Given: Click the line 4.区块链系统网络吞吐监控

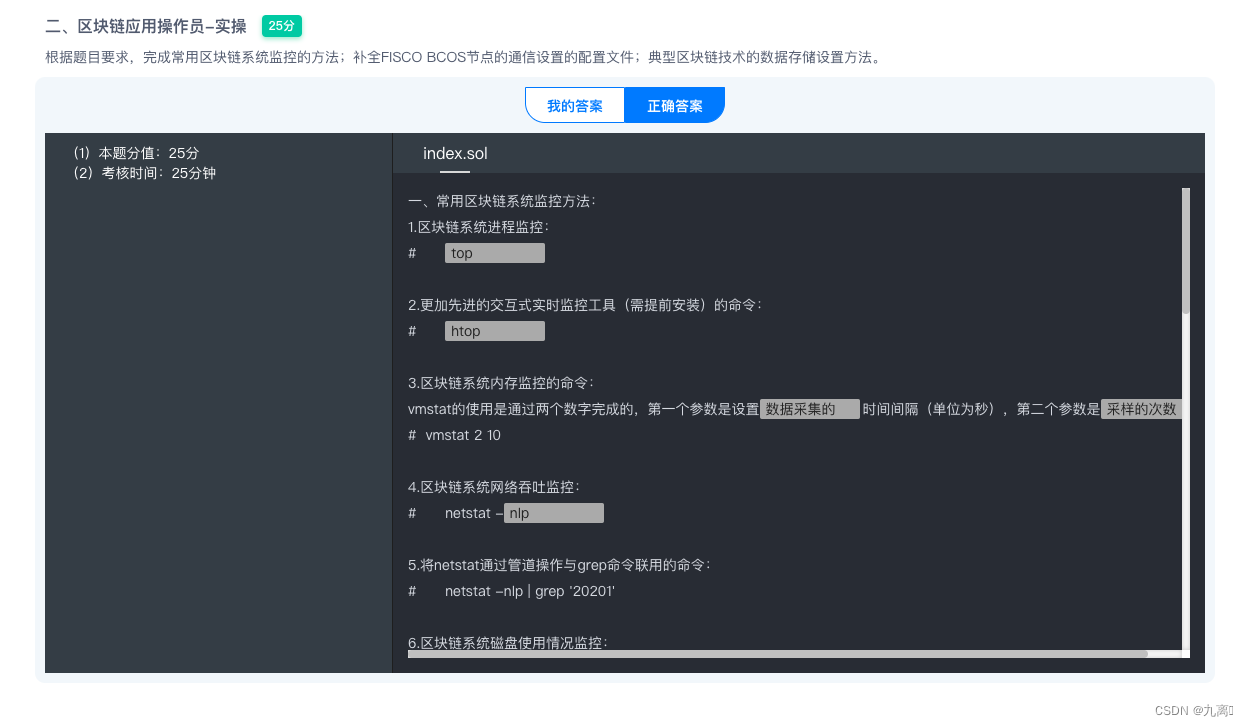Looking at the screenshot, I should (x=494, y=487).
